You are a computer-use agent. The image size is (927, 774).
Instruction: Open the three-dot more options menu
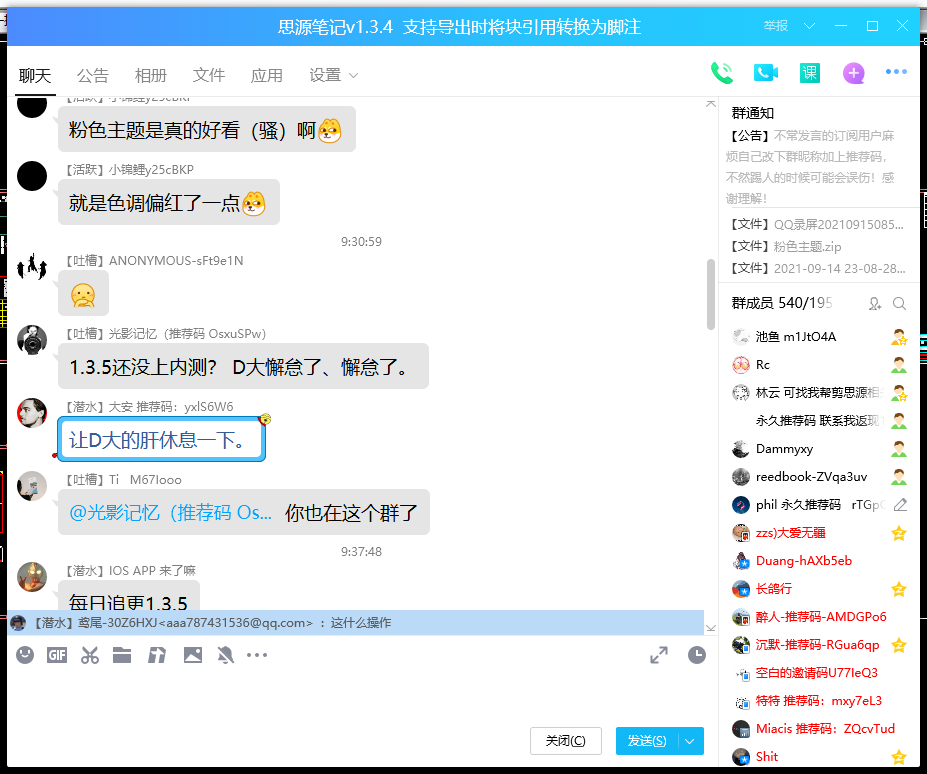click(x=896, y=72)
